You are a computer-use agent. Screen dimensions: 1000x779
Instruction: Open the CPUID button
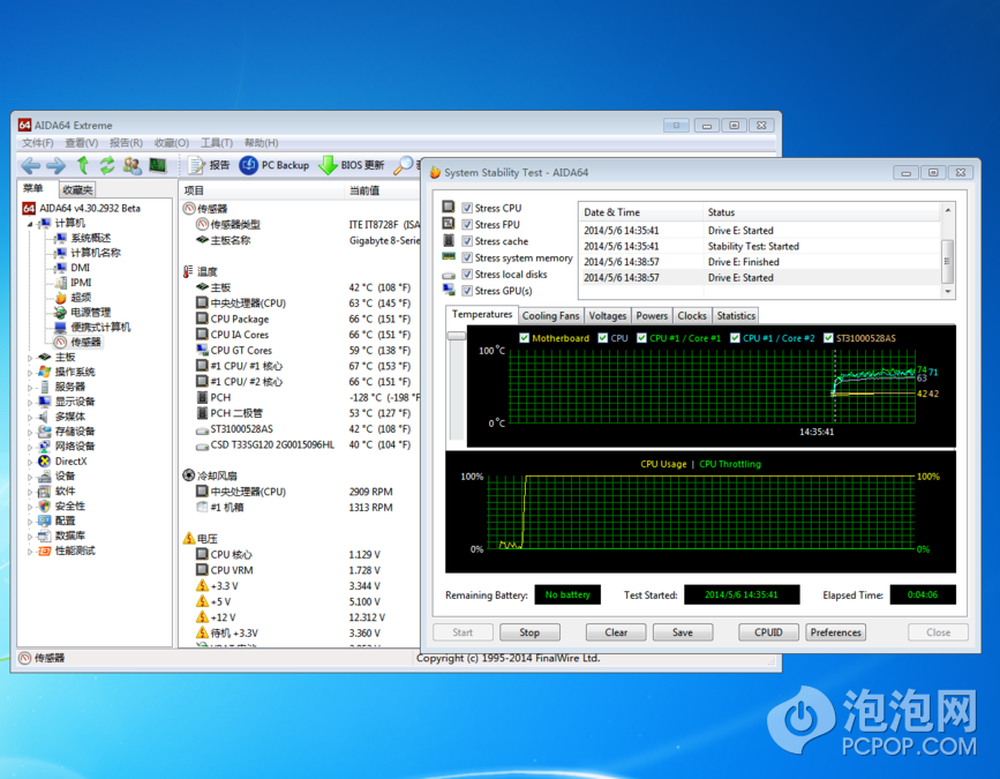tap(768, 632)
